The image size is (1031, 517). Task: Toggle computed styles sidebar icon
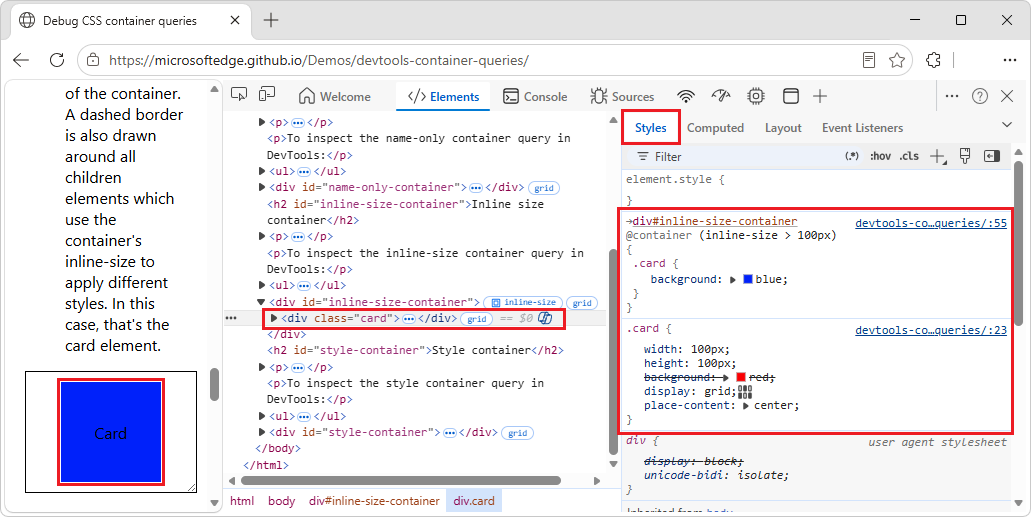point(992,156)
